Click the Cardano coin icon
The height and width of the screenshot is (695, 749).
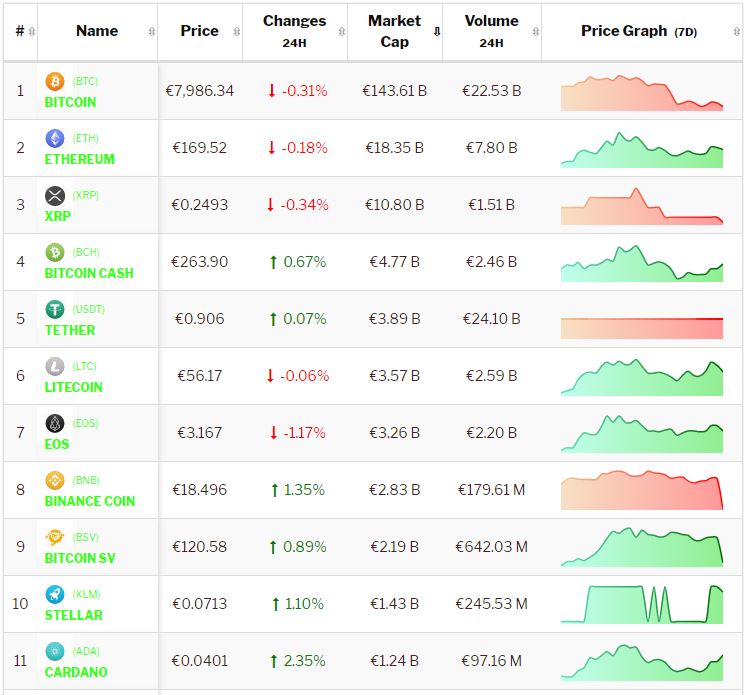pos(55,652)
